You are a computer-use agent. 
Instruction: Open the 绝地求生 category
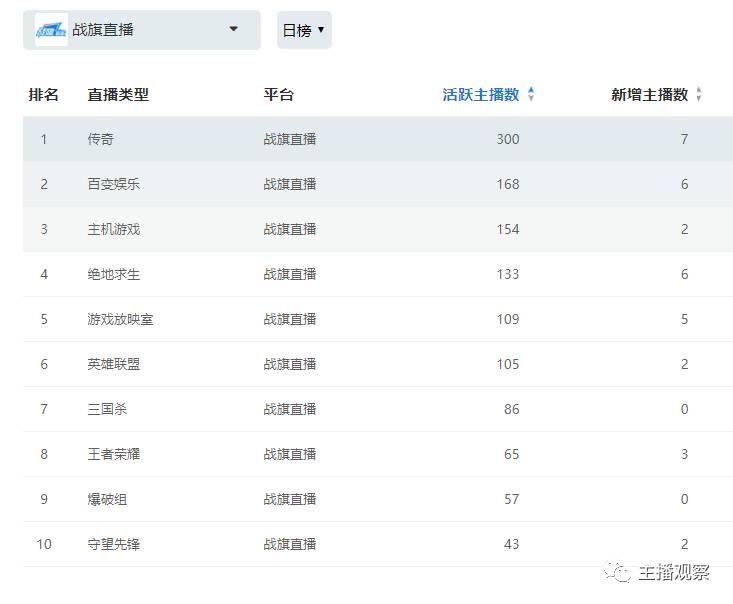click(114, 274)
